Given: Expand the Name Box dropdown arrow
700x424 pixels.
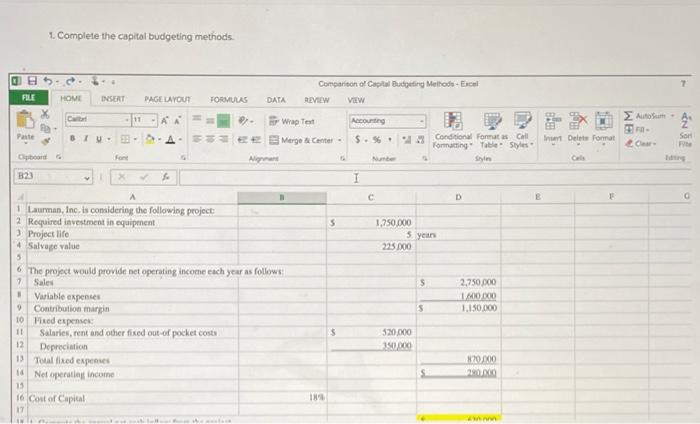Looking at the screenshot, I should tap(87, 177).
